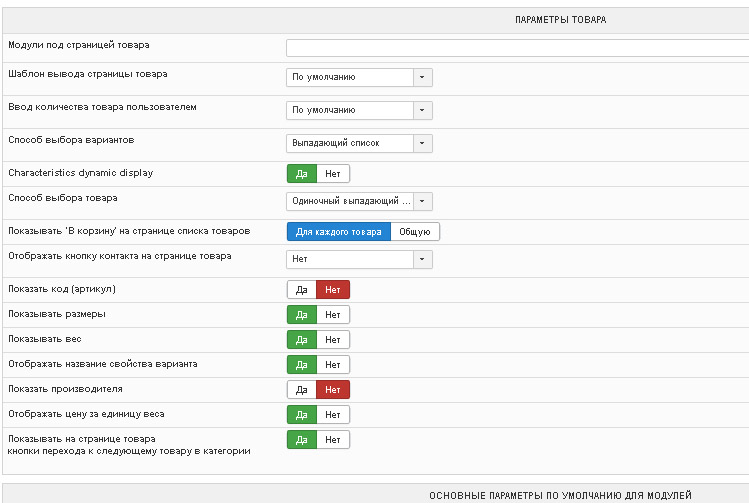
Task: Enable 'Показать код (артикул)' with 'Да'
Action: (301, 290)
